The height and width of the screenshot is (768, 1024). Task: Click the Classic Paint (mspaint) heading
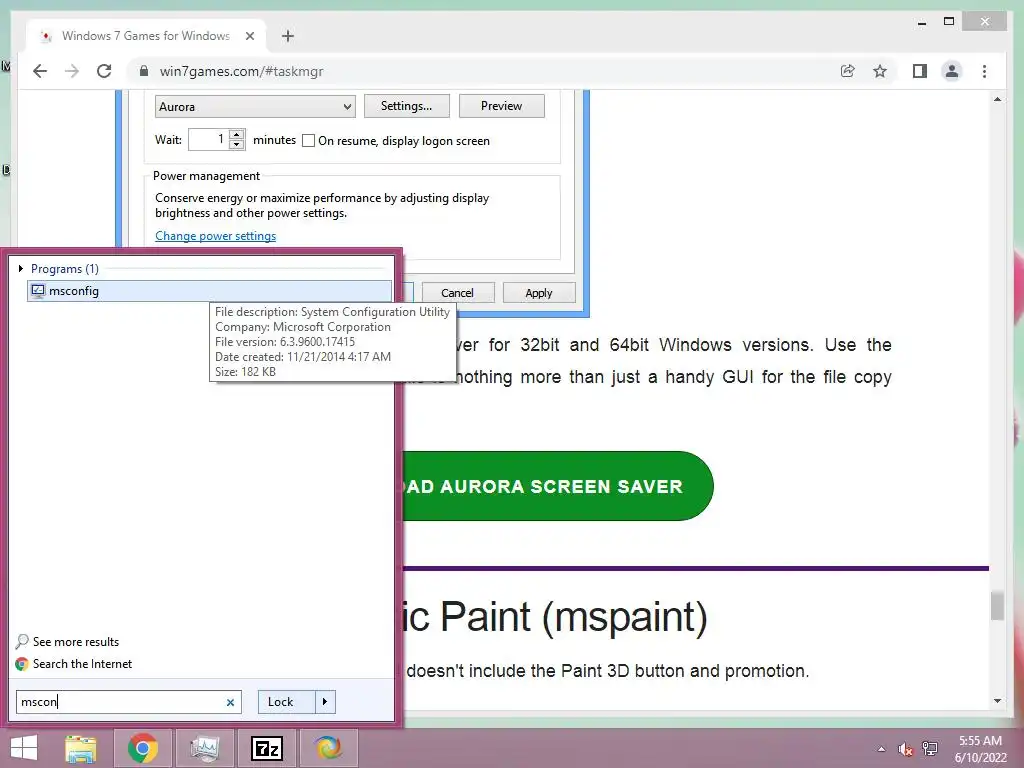pyautogui.click(x=555, y=616)
